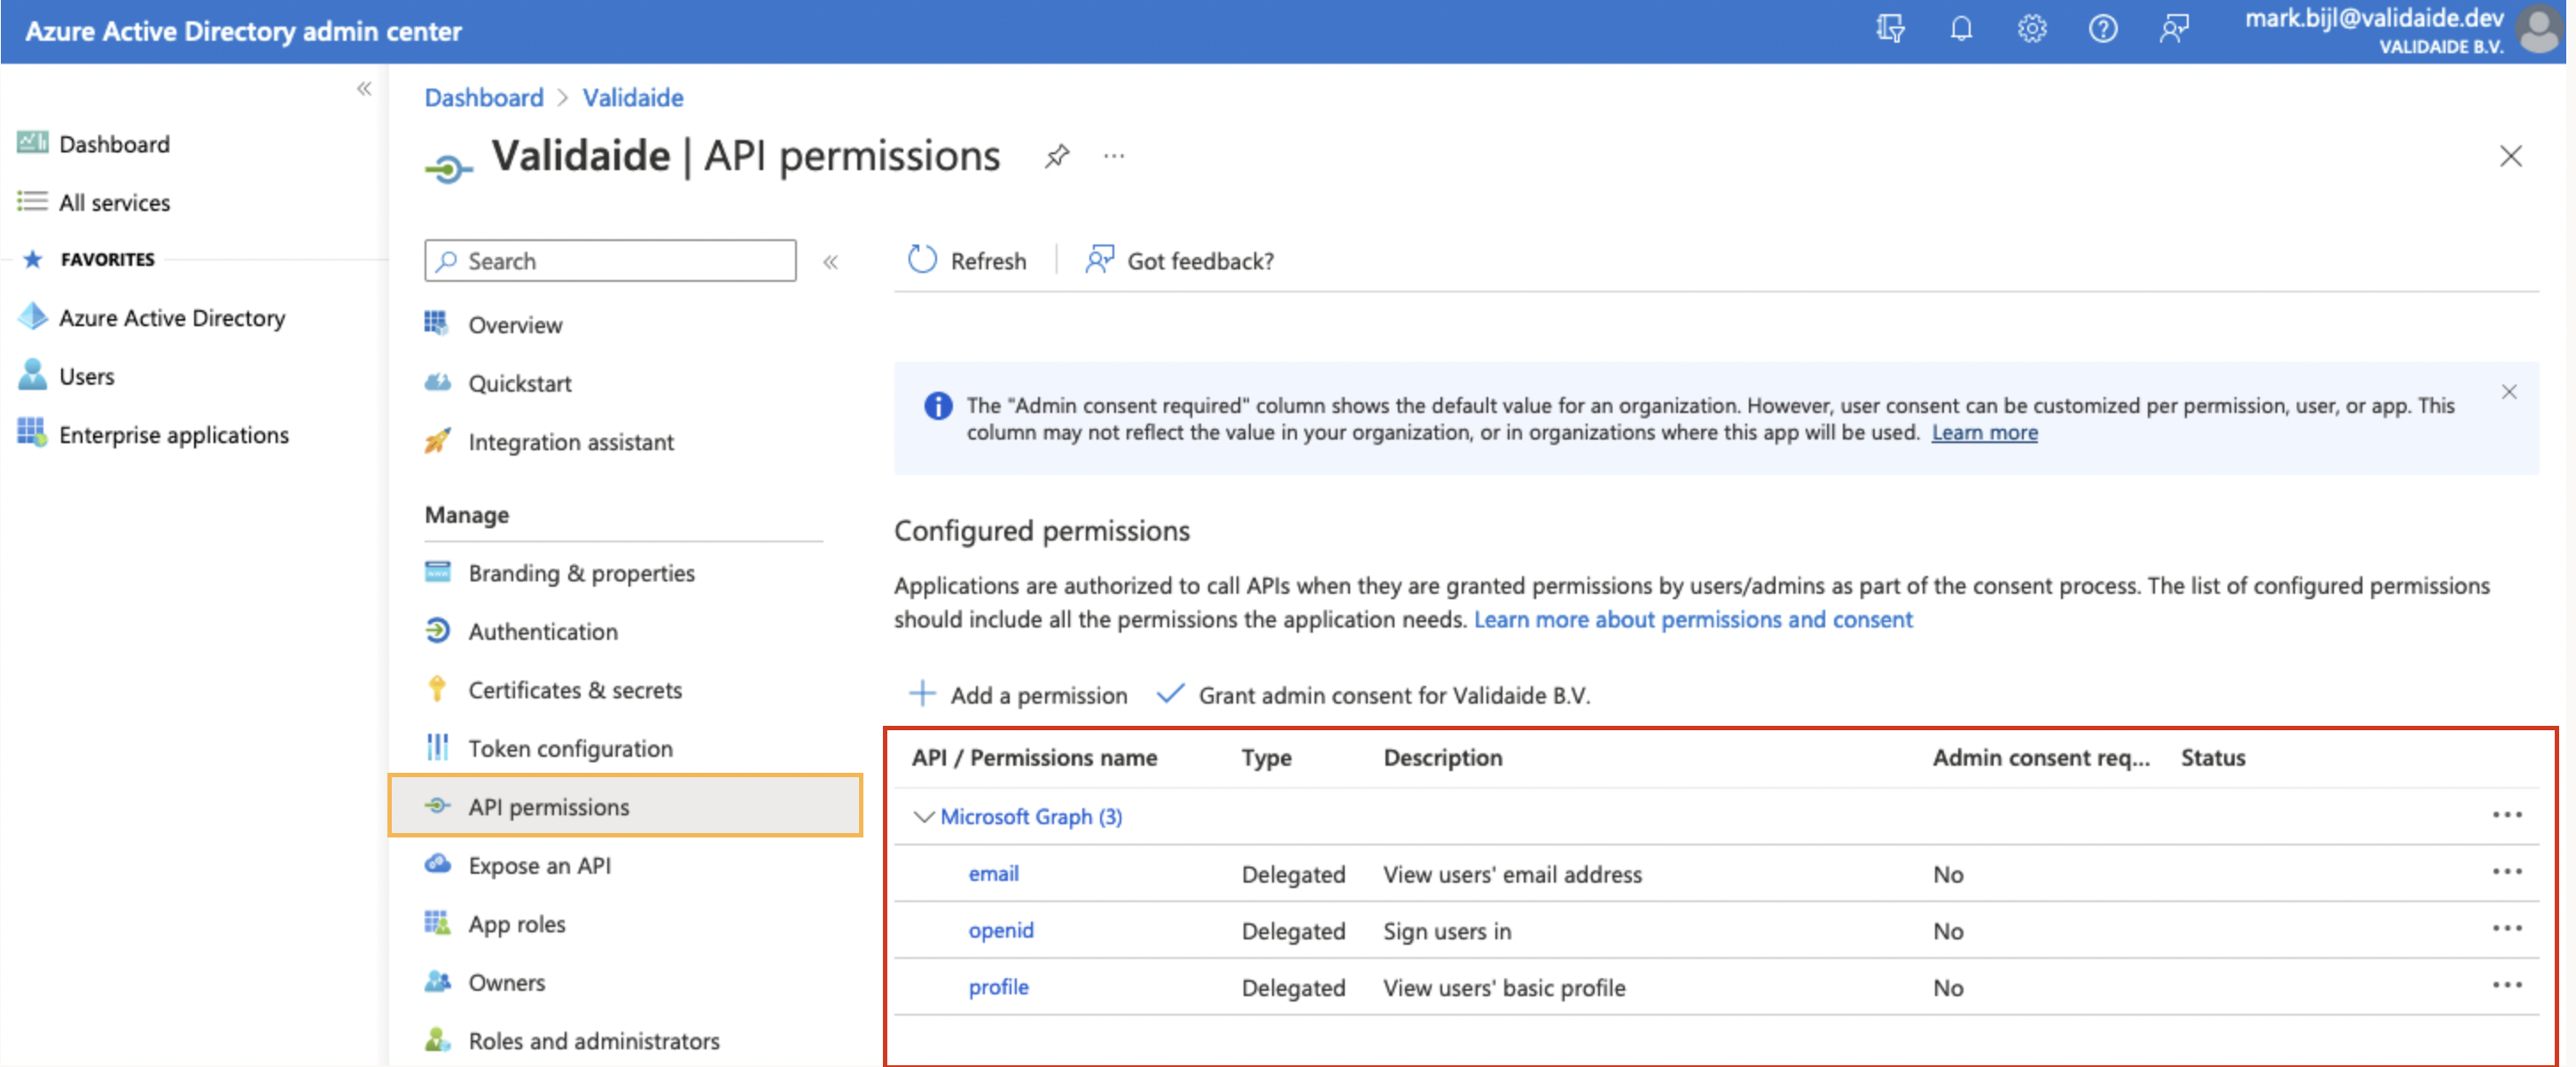Click the feedback icon in the top bar
Screen dimensions: 2576x1067
pyautogui.click(x=2174, y=29)
